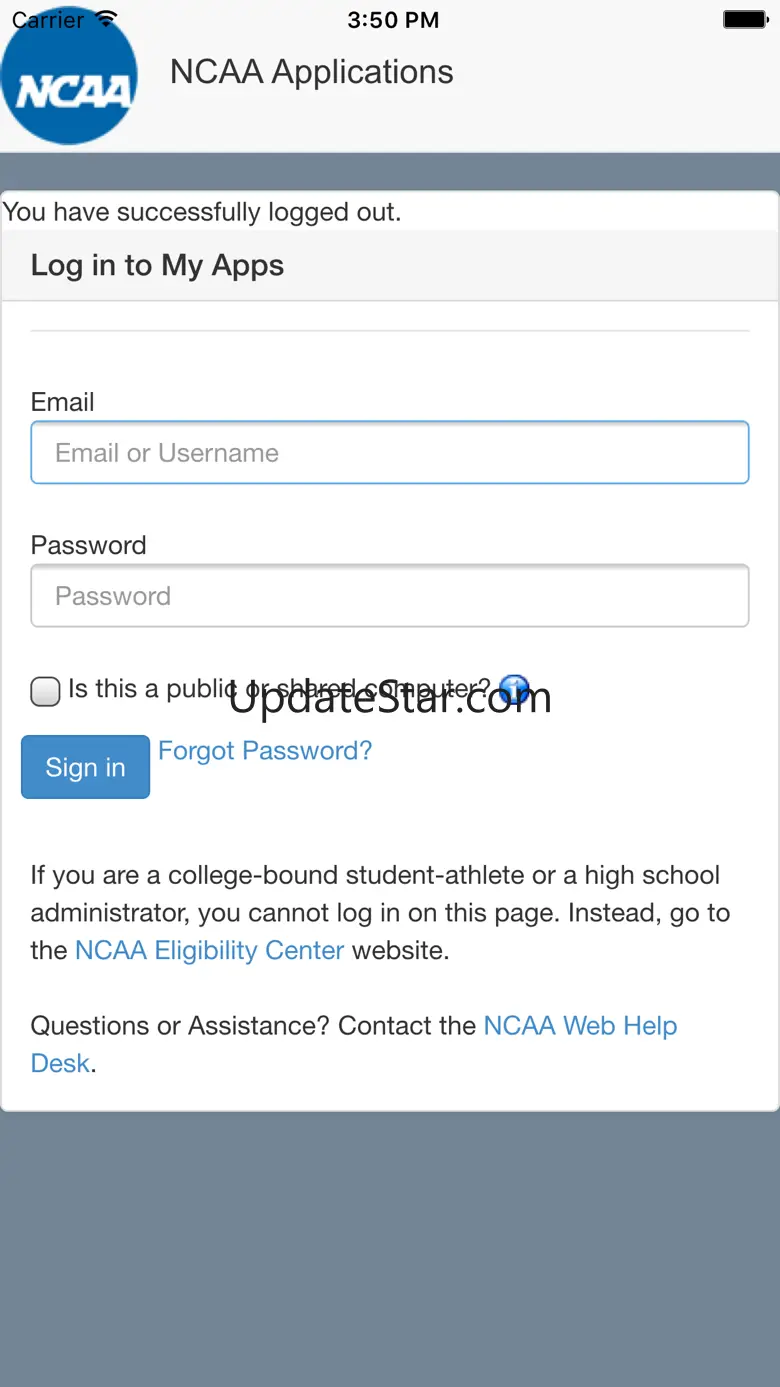Open the Forgot Password? link
The width and height of the screenshot is (780, 1387).
coord(265,751)
